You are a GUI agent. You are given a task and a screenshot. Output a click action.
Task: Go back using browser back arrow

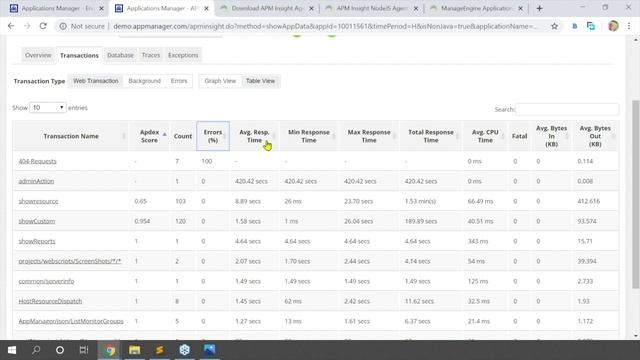(x=11, y=26)
